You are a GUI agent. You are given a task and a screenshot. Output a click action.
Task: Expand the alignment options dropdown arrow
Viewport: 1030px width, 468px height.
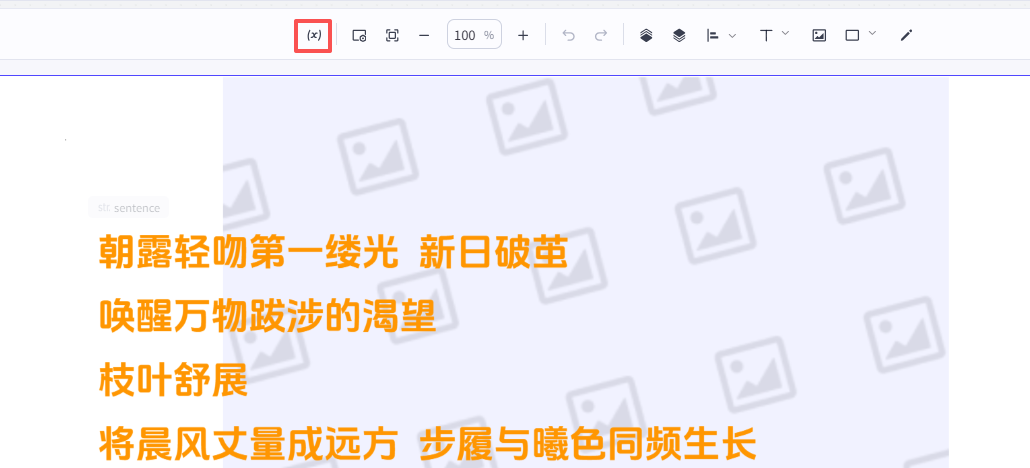pos(732,35)
